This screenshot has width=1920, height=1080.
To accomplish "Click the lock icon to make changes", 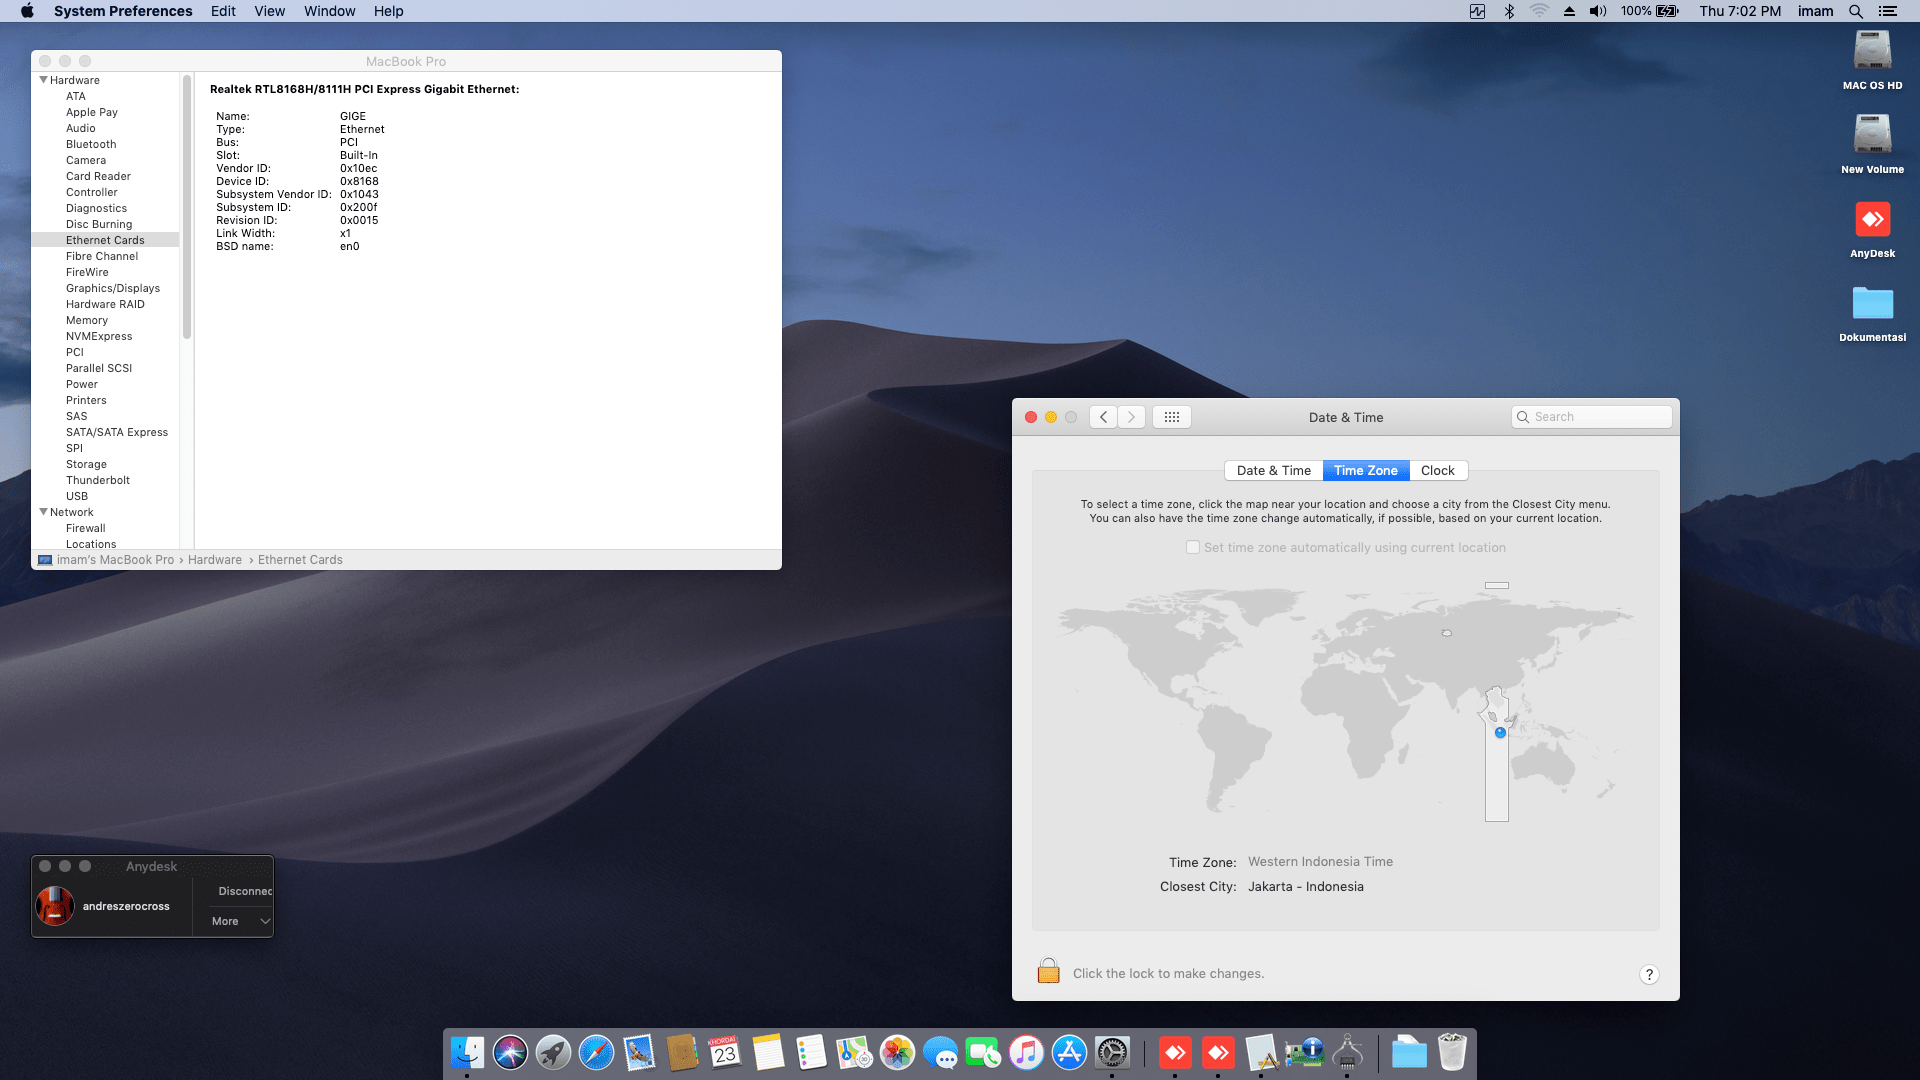I will [1048, 970].
